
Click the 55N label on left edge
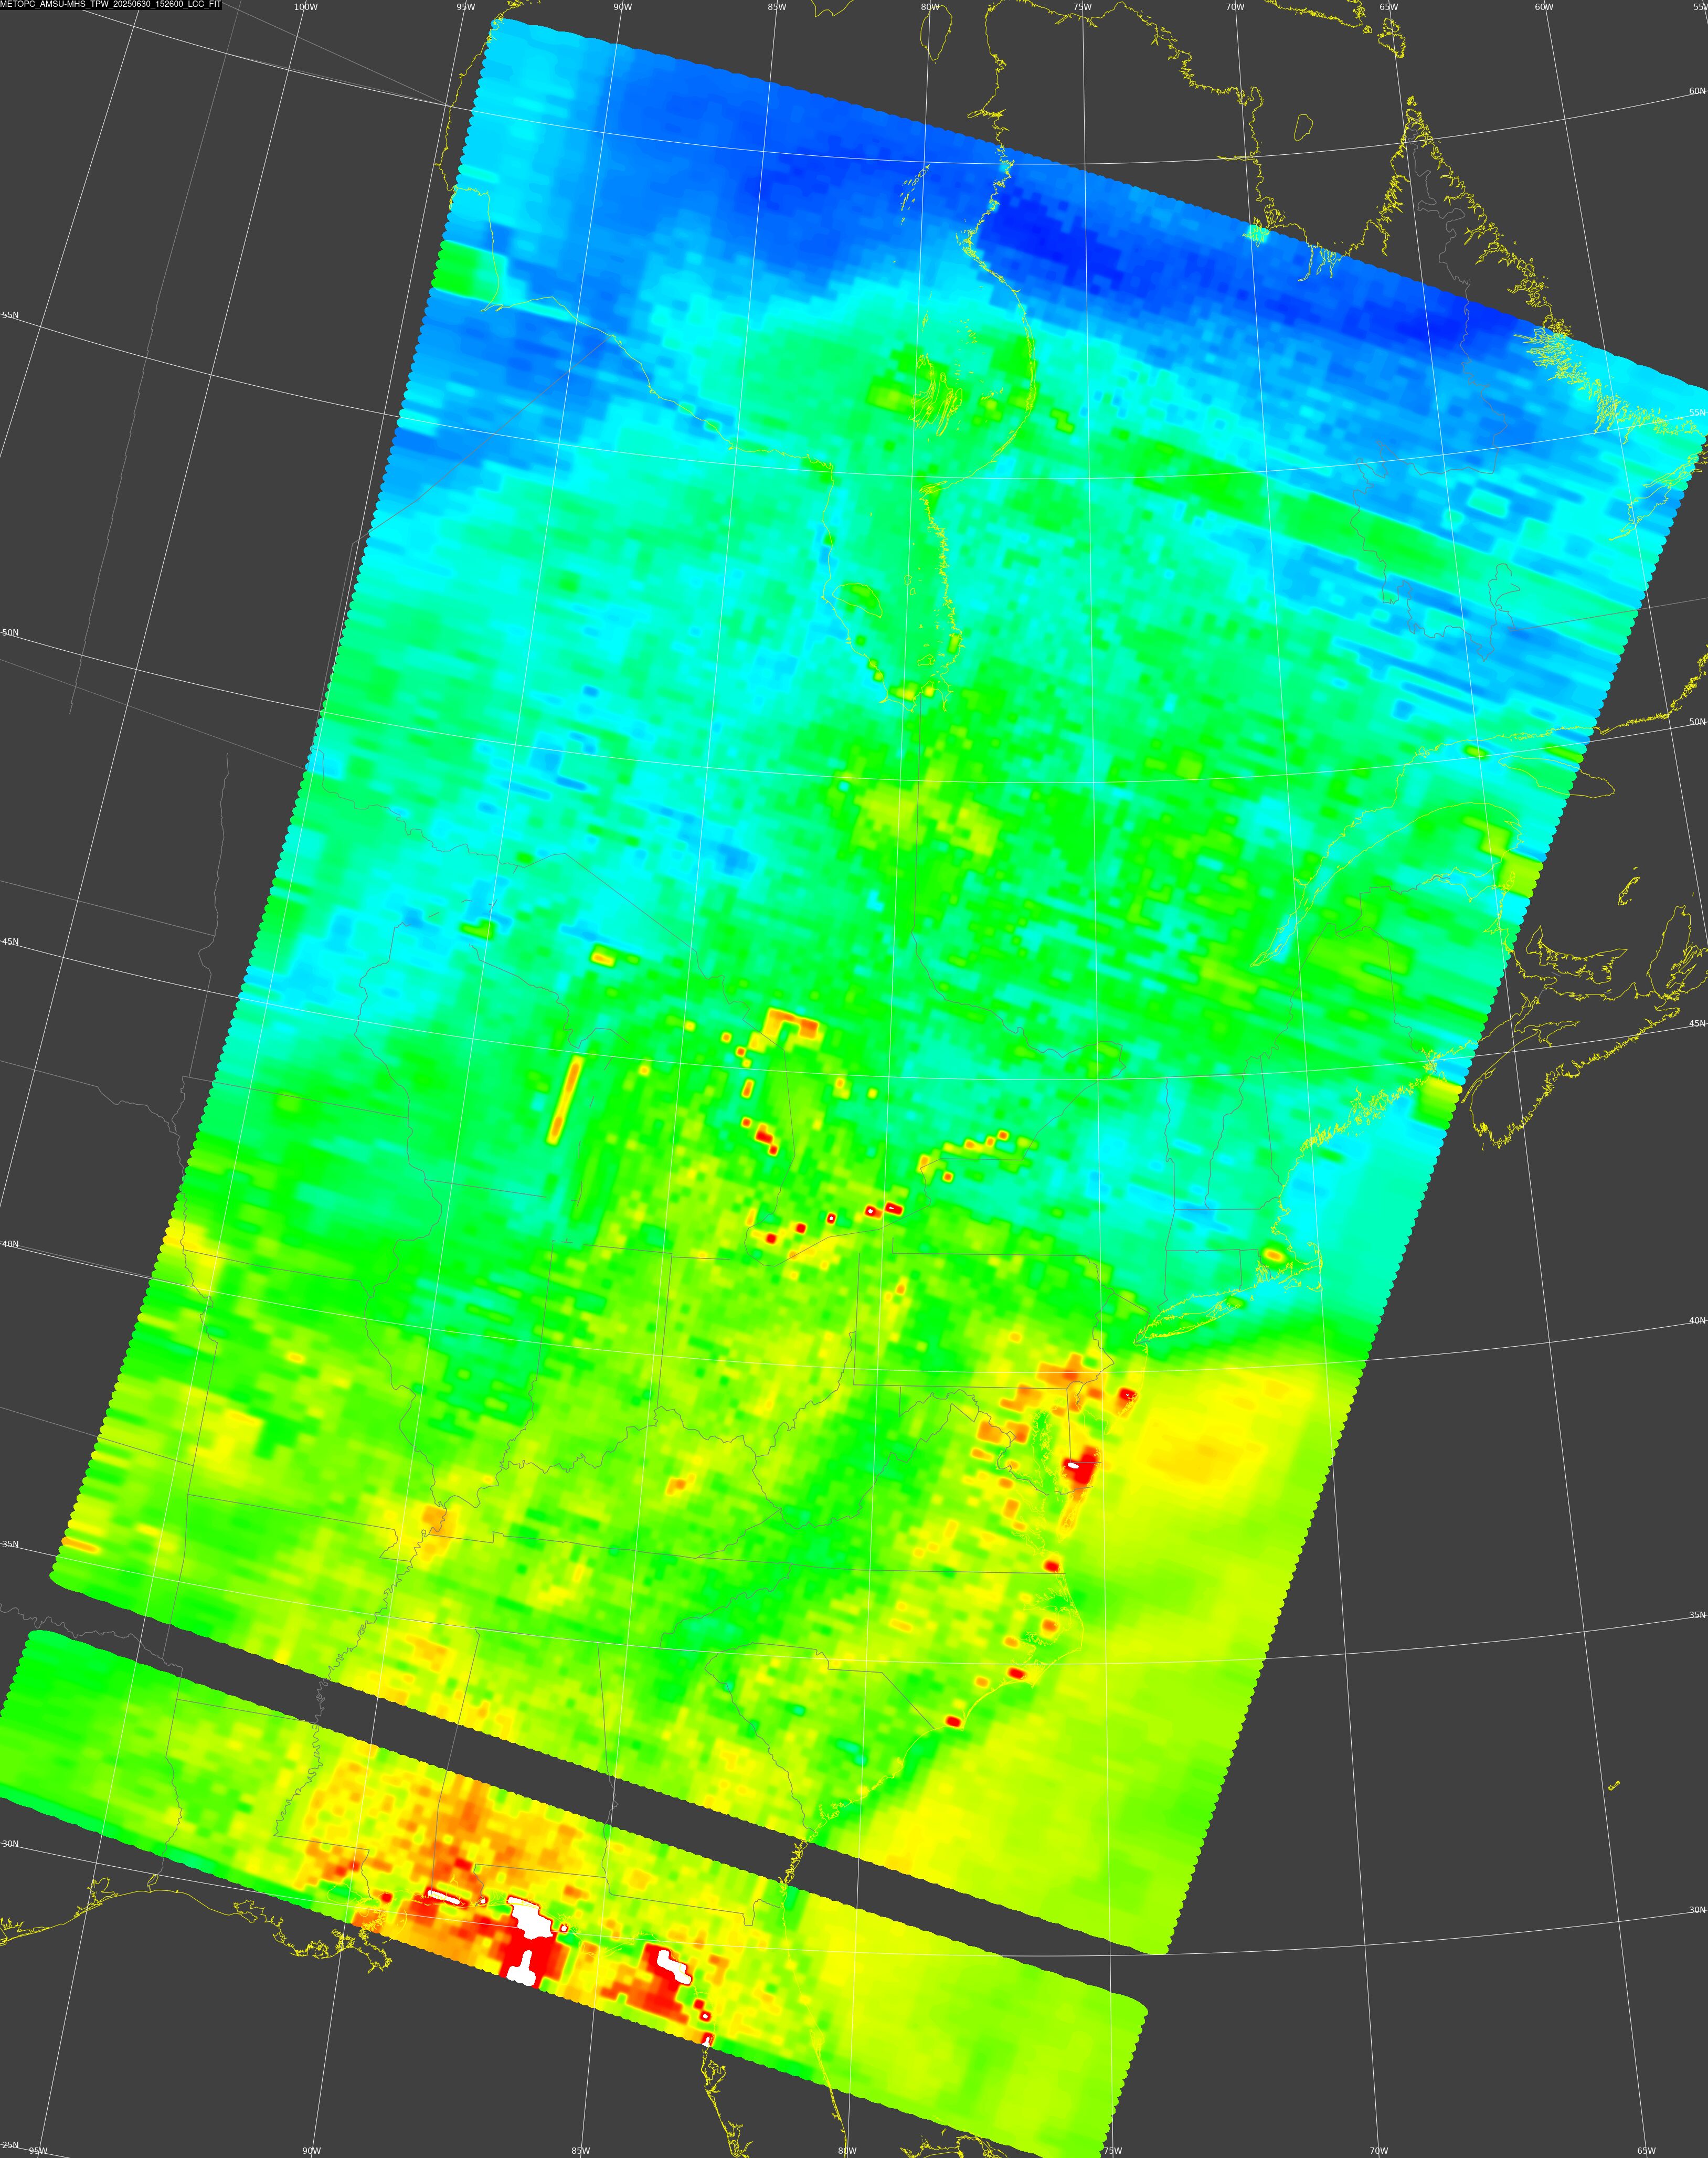[x=9, y=315]
